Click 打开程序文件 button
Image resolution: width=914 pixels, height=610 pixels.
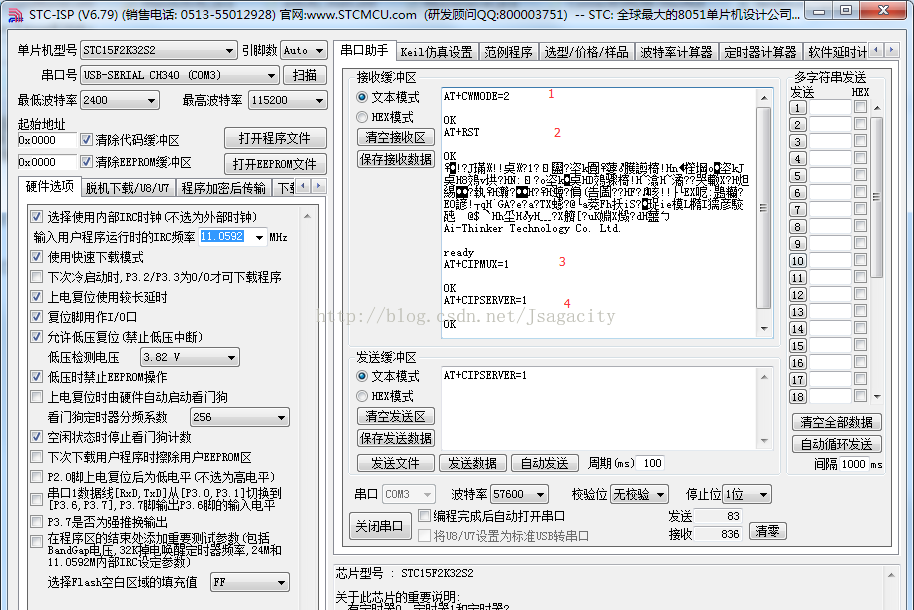(275, 138)
